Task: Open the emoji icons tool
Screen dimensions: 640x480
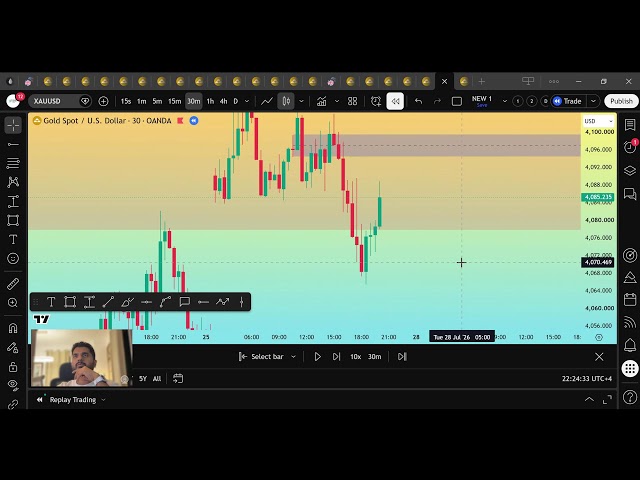Action: [13, 258]
